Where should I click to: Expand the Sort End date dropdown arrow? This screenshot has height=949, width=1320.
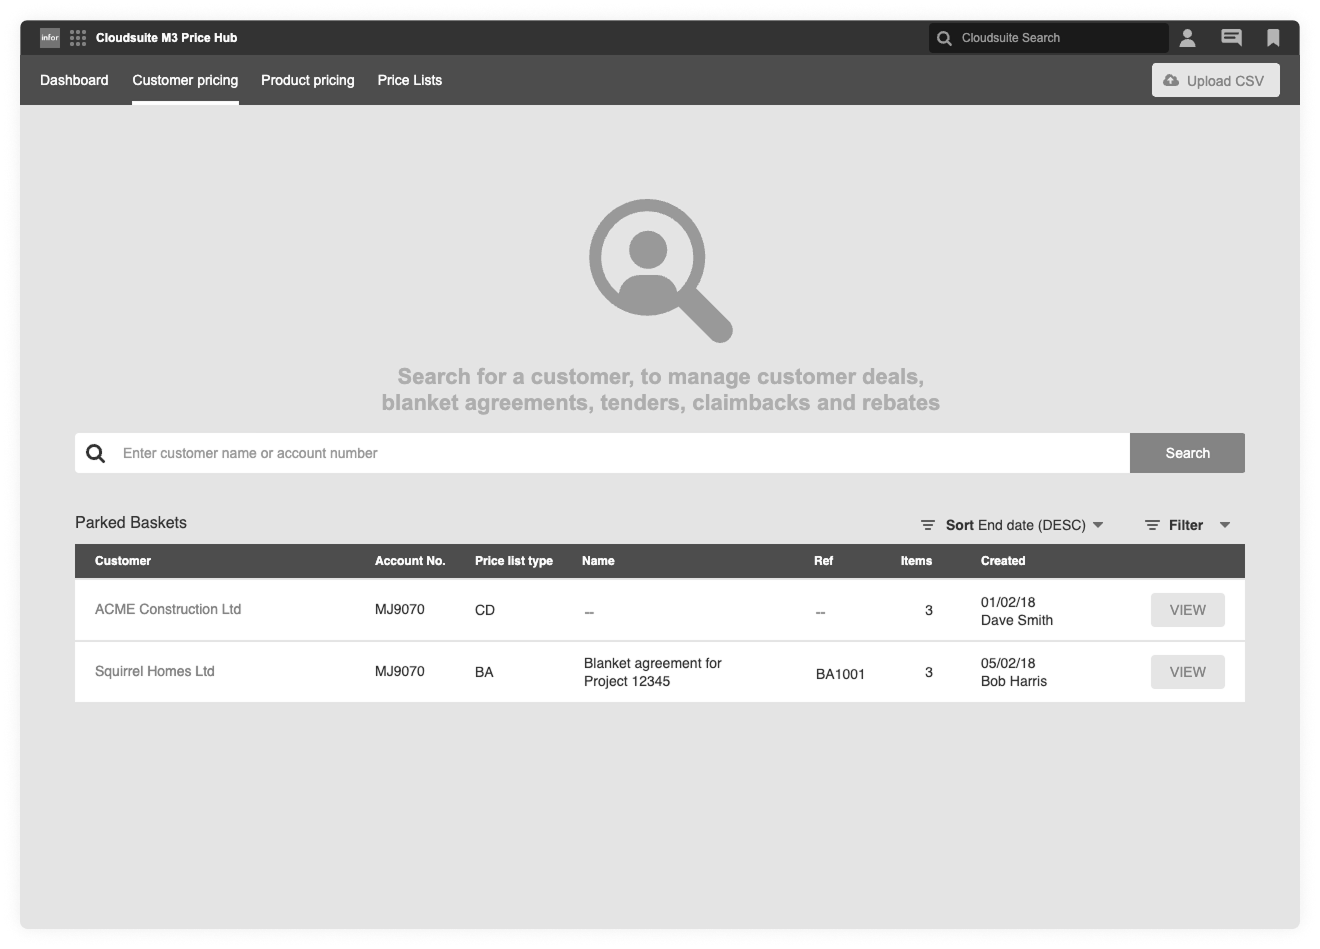tap(1098, 525)
